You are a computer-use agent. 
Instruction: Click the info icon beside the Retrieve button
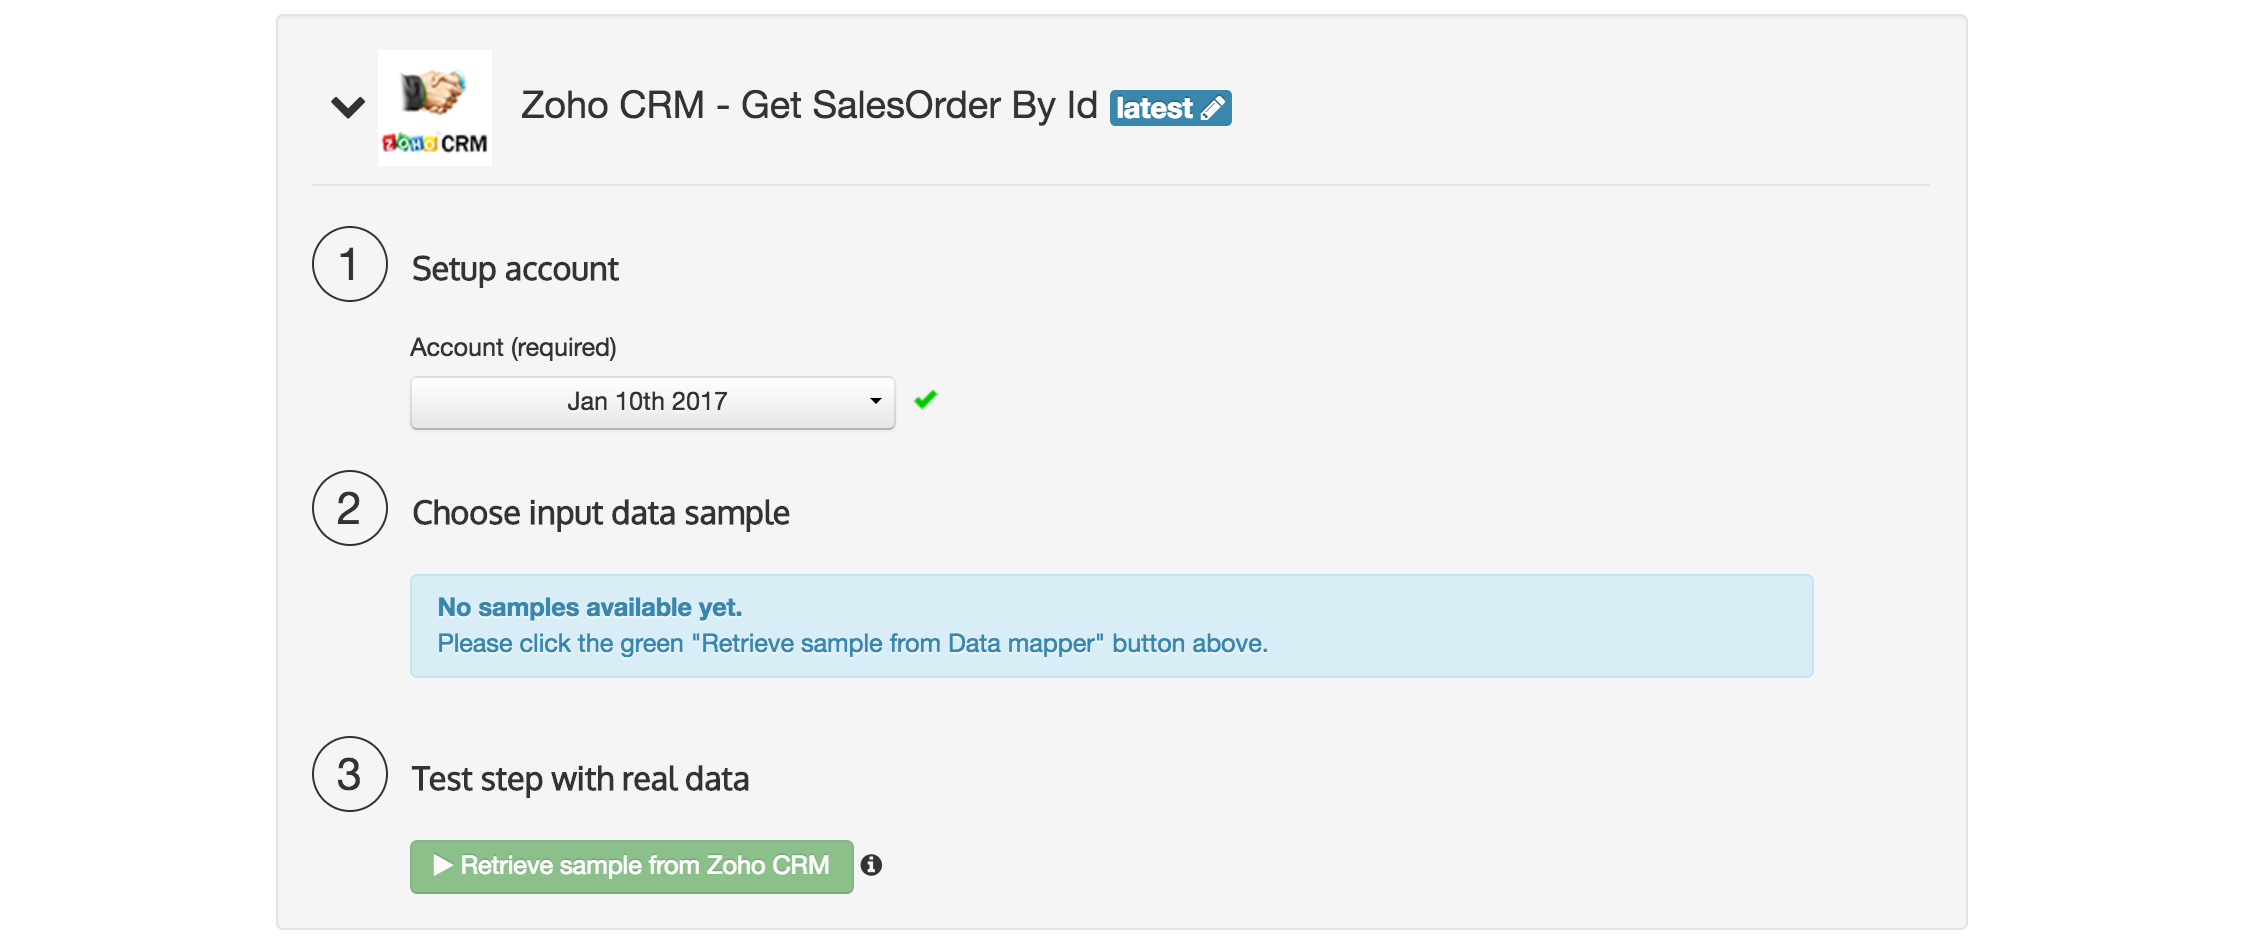point(871,865)
